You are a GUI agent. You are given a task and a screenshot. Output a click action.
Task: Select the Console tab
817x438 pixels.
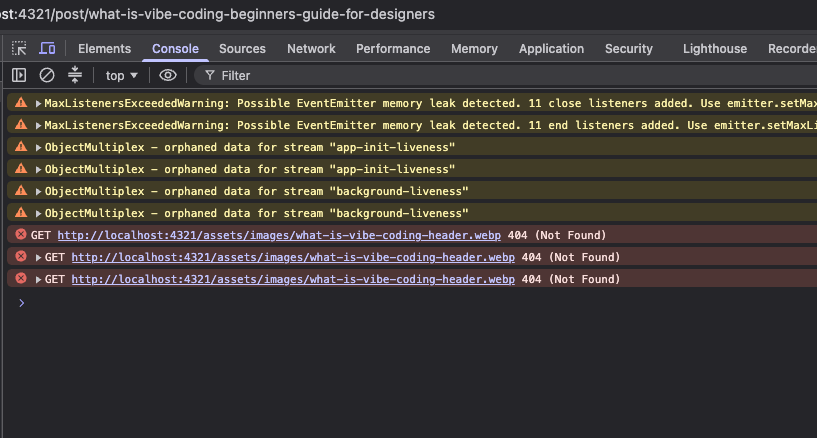point(175,48)
